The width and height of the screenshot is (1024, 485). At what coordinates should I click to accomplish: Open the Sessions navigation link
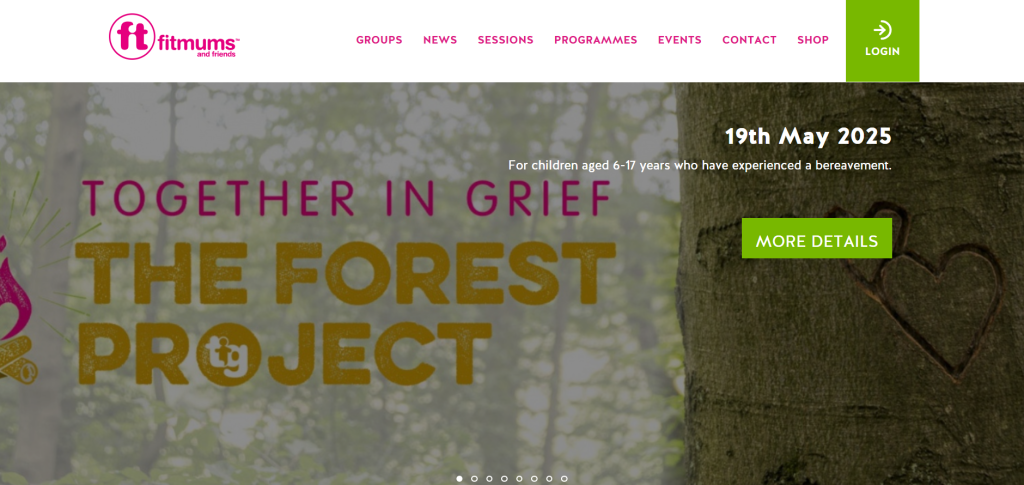(x=505, y=40)
